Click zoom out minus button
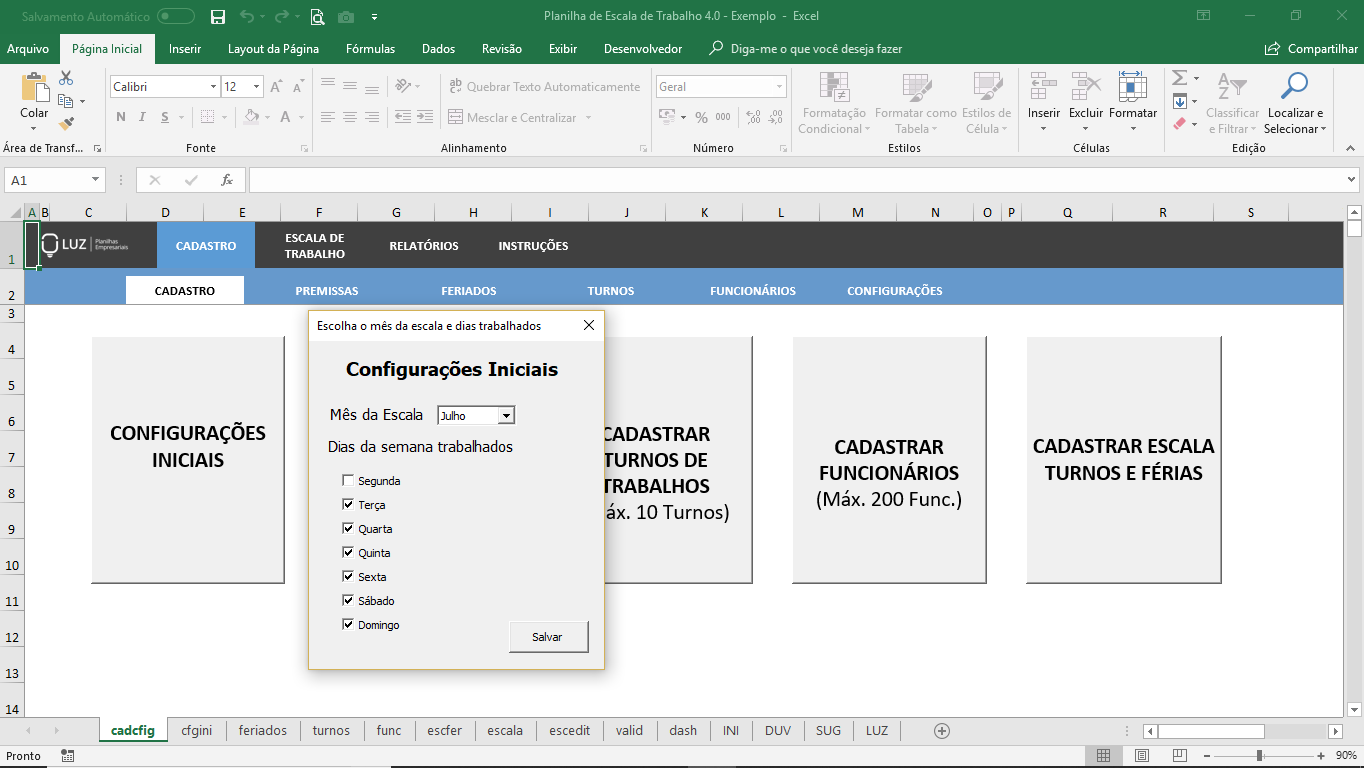Viewport: 1364px width, 768px height. pos(1206,756)
